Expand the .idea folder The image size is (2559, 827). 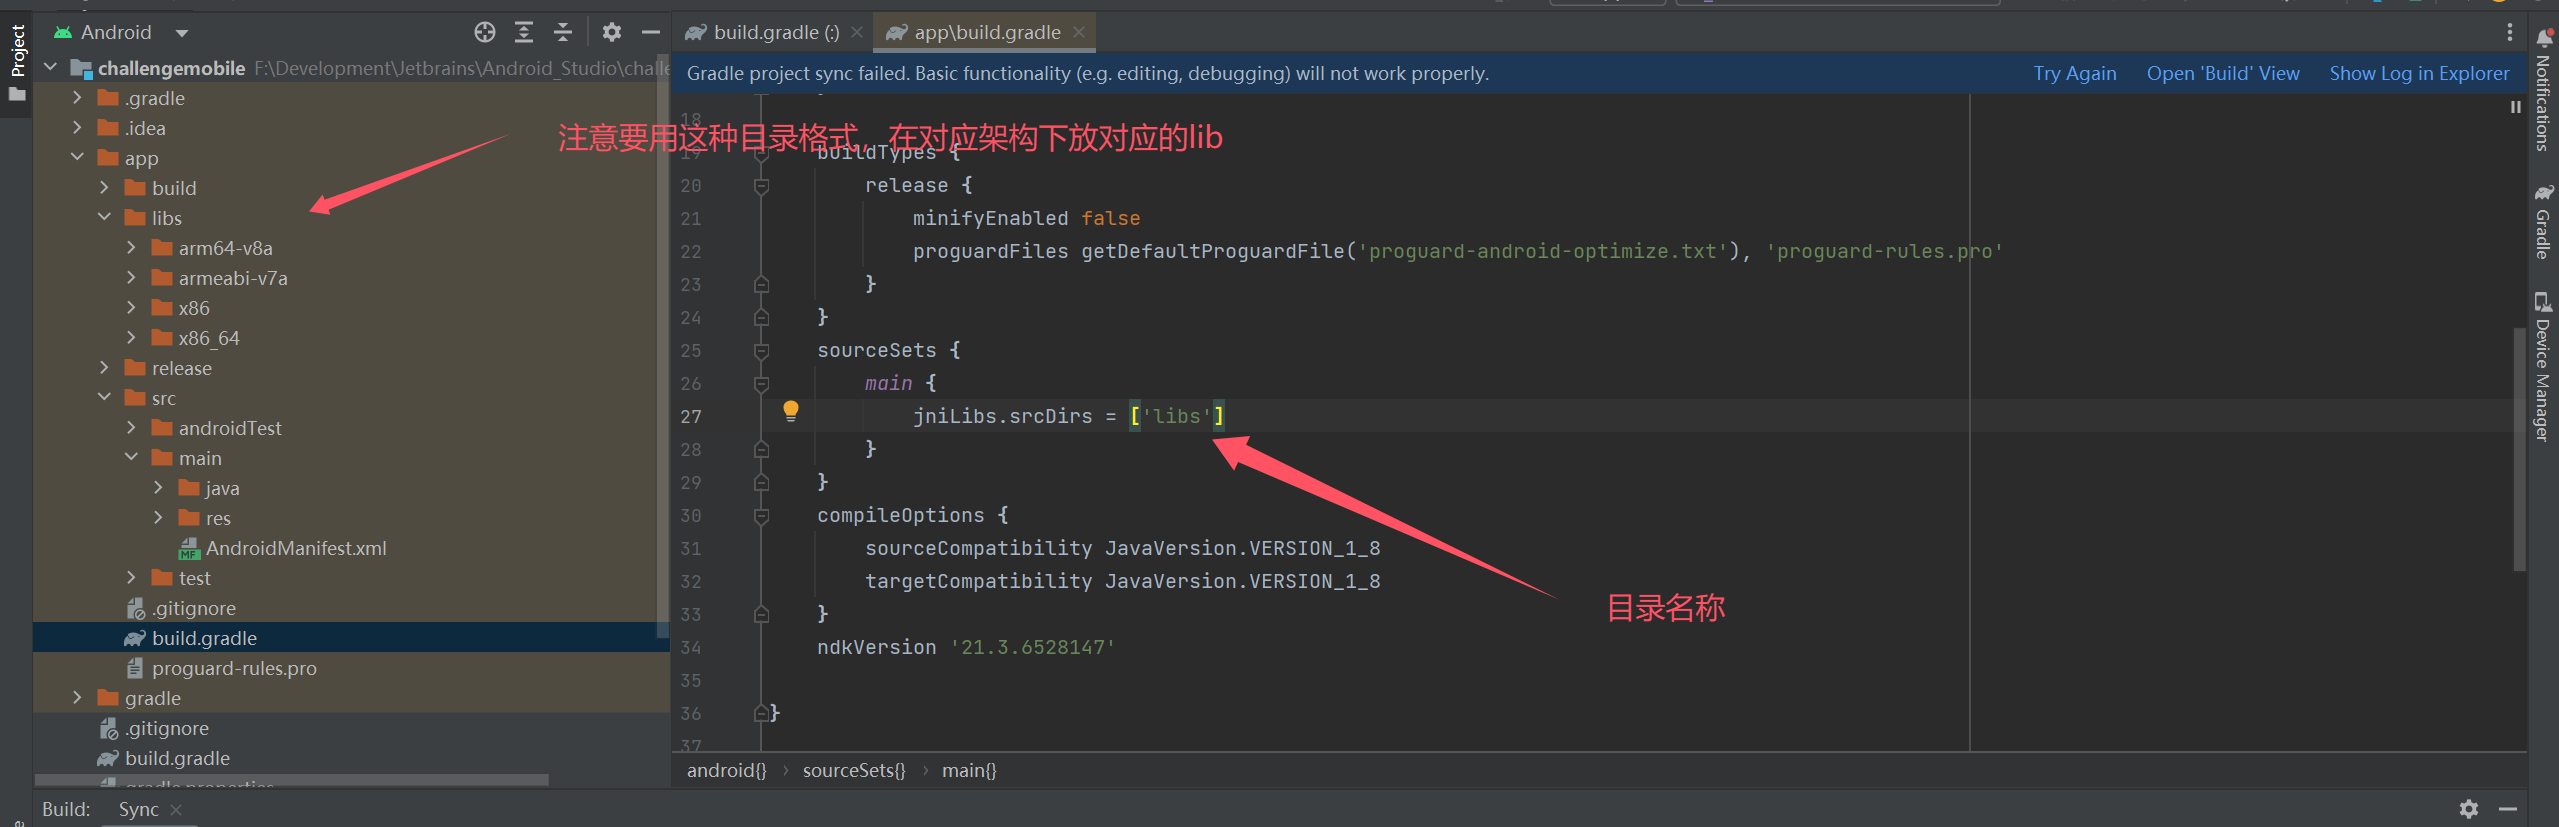coord(77,128)
